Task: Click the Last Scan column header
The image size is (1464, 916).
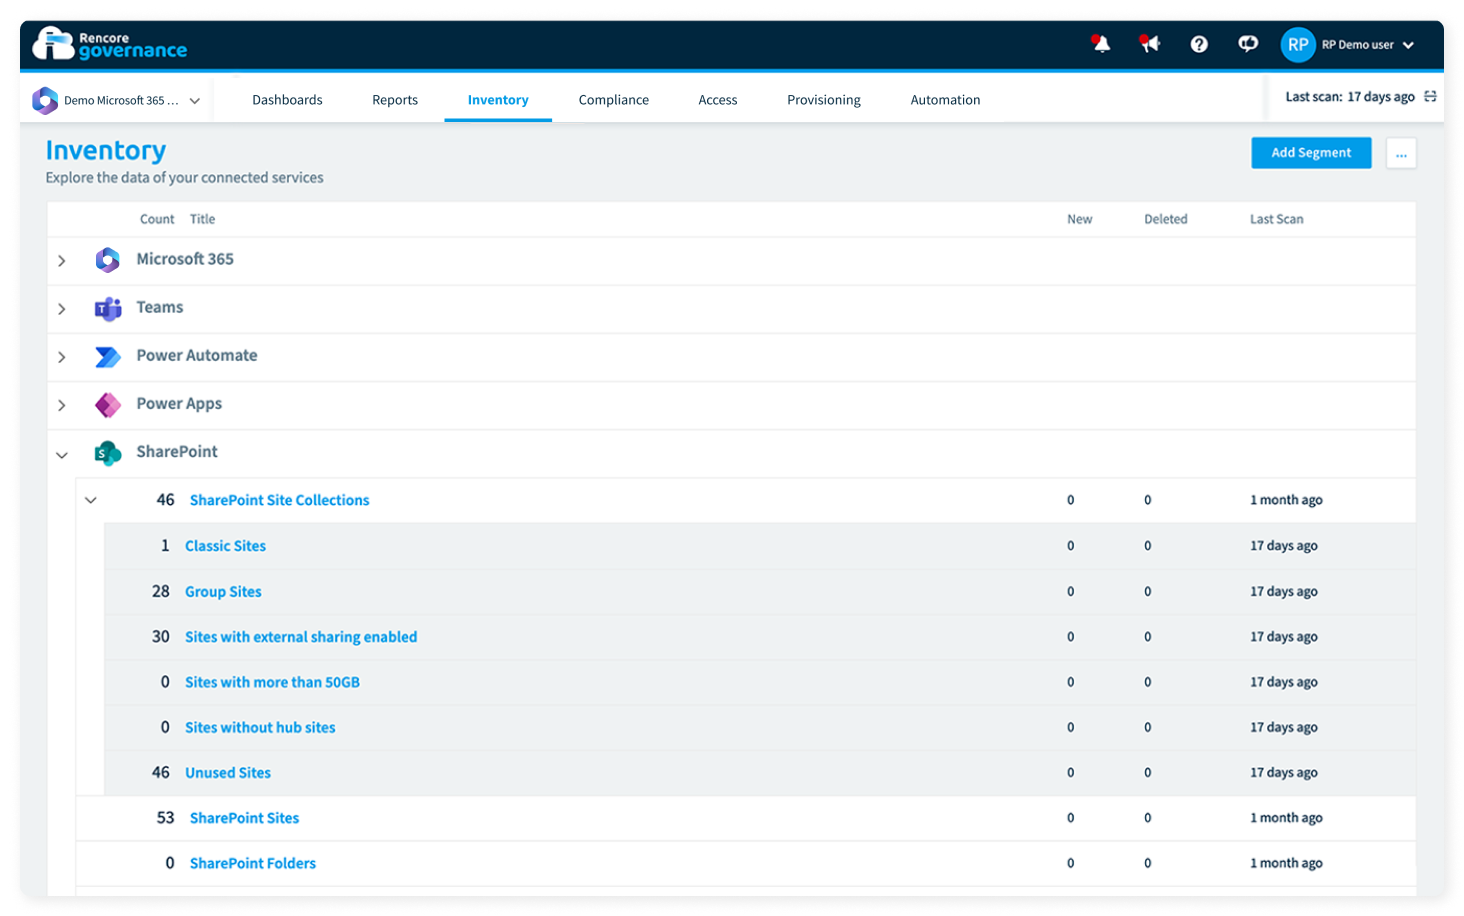Action: (x=1276, y=219)
